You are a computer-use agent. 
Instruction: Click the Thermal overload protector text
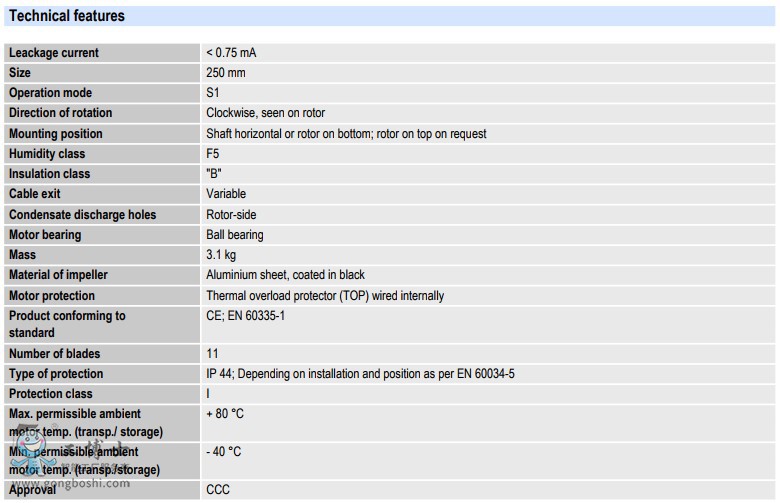pyautogui.click(x=325, y=296)
